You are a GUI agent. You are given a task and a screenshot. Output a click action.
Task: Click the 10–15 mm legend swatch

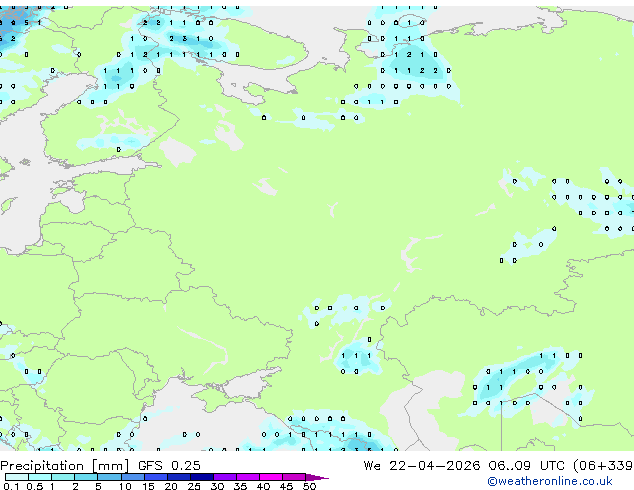pos(132,477)
